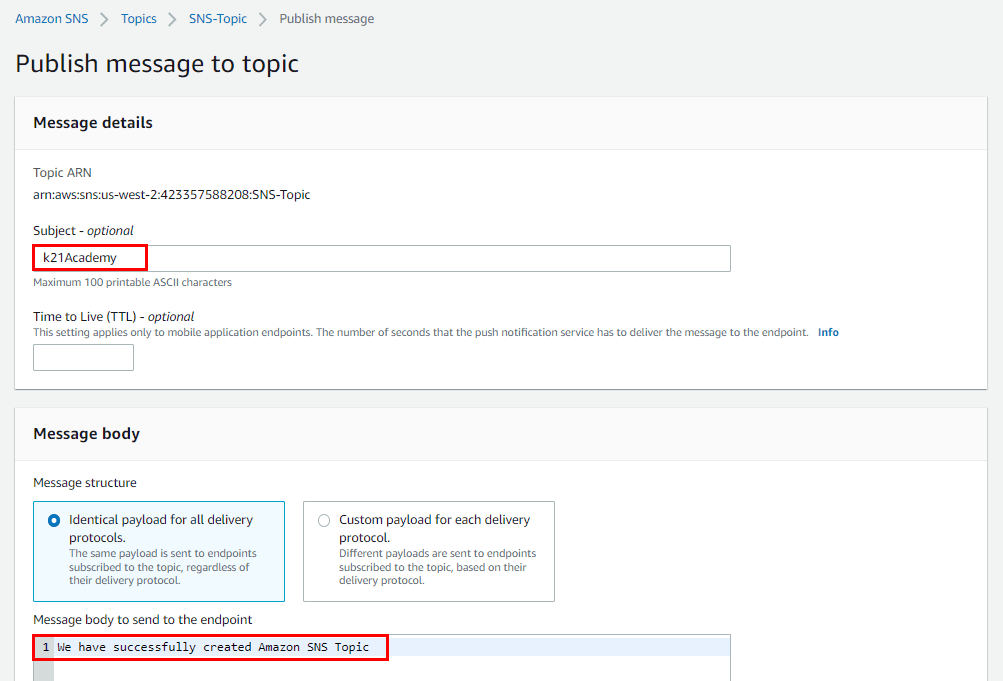Click the chevron before Publish message breadcrumb
This screenshot has width=1003, height=681.
263,19
